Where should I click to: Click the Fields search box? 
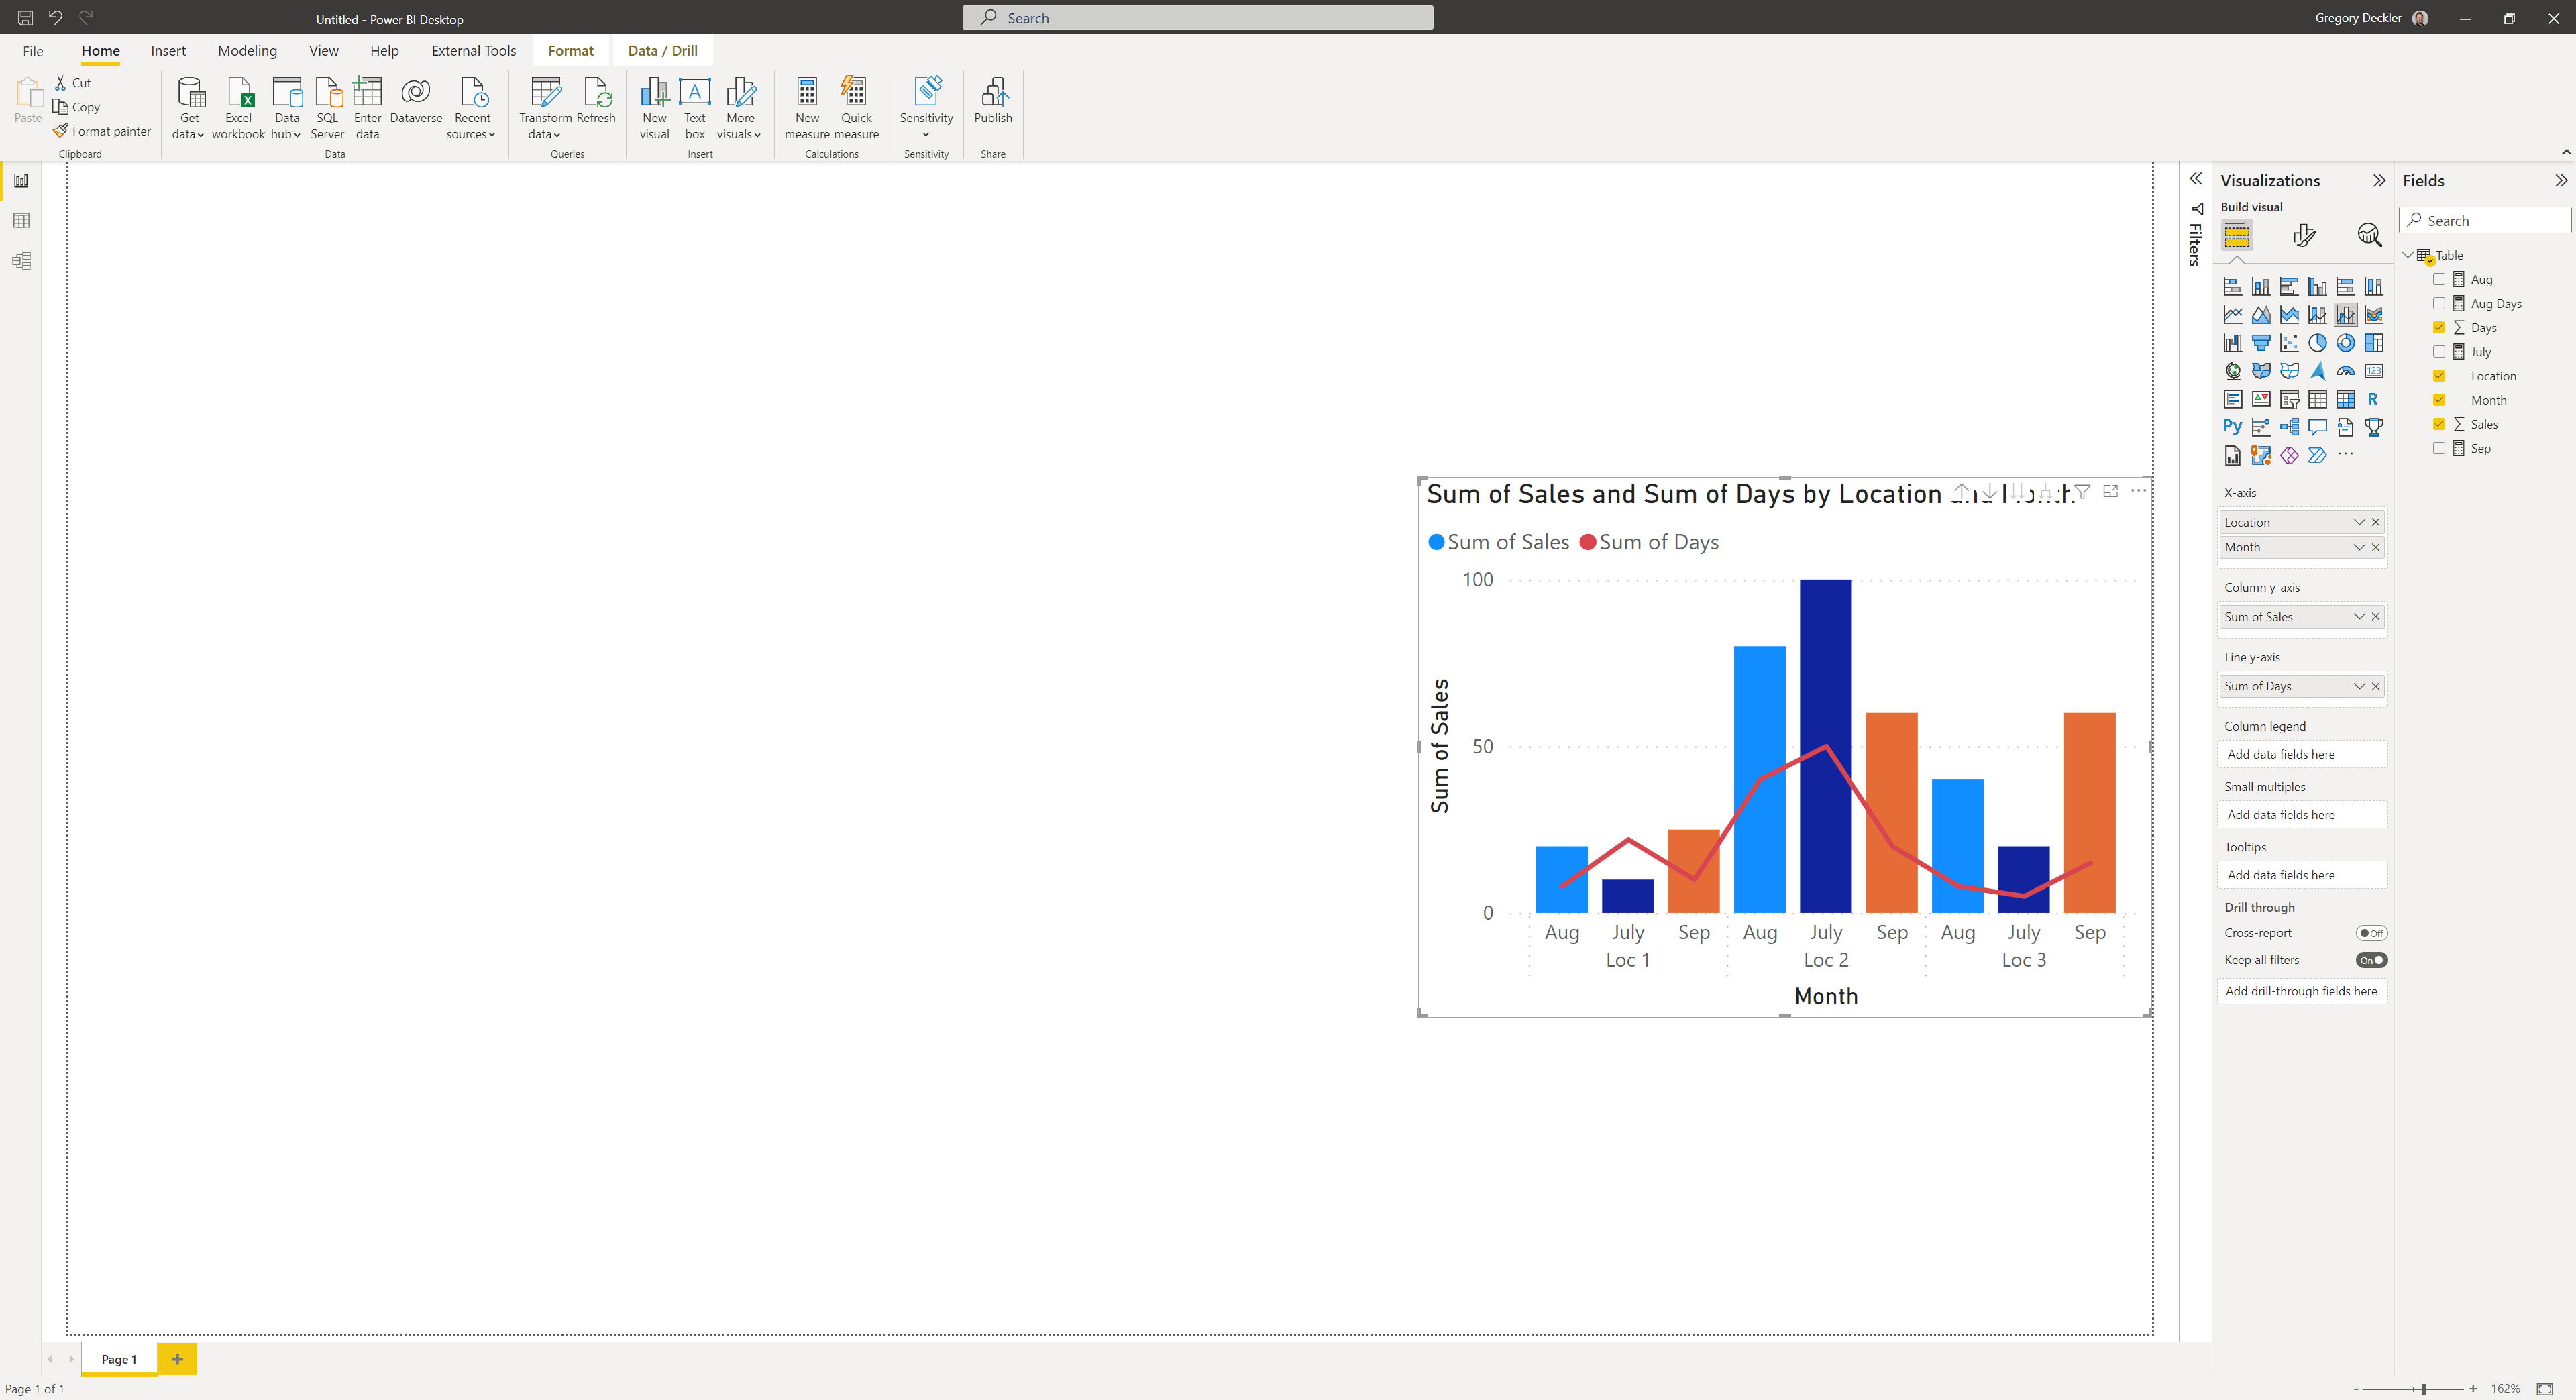coord(2485,221)
